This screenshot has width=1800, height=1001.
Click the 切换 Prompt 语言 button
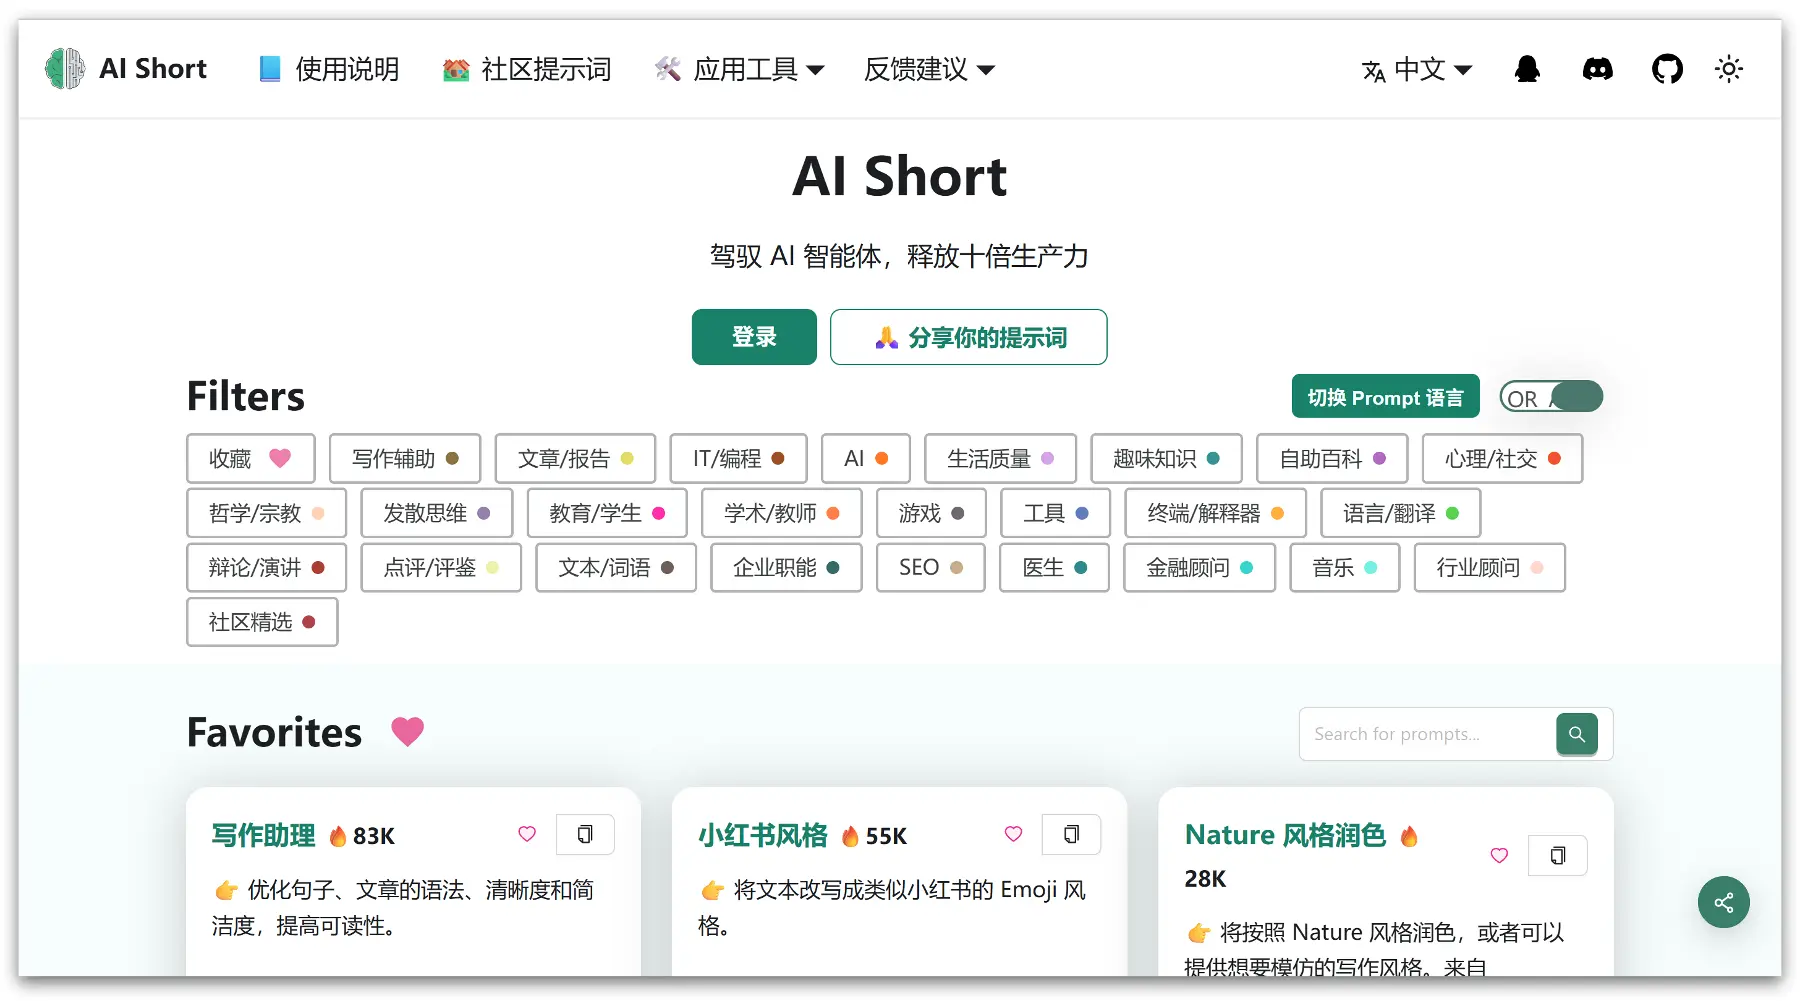(1386, 397)
